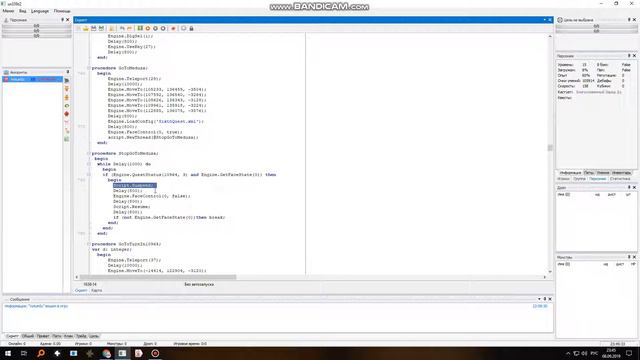Pin the Сообщения panel
640x360 pixels.
(x=544, y=299)
